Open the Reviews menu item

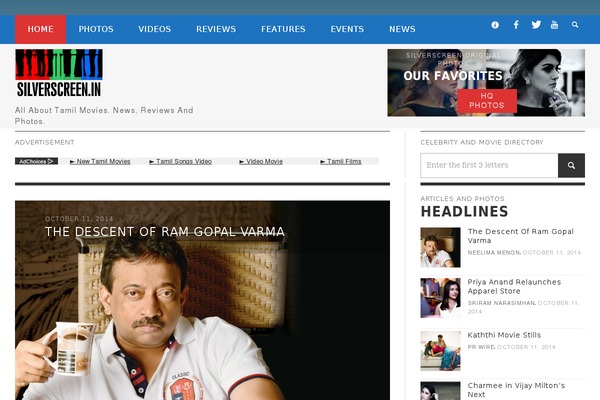(x=216, y=29)
